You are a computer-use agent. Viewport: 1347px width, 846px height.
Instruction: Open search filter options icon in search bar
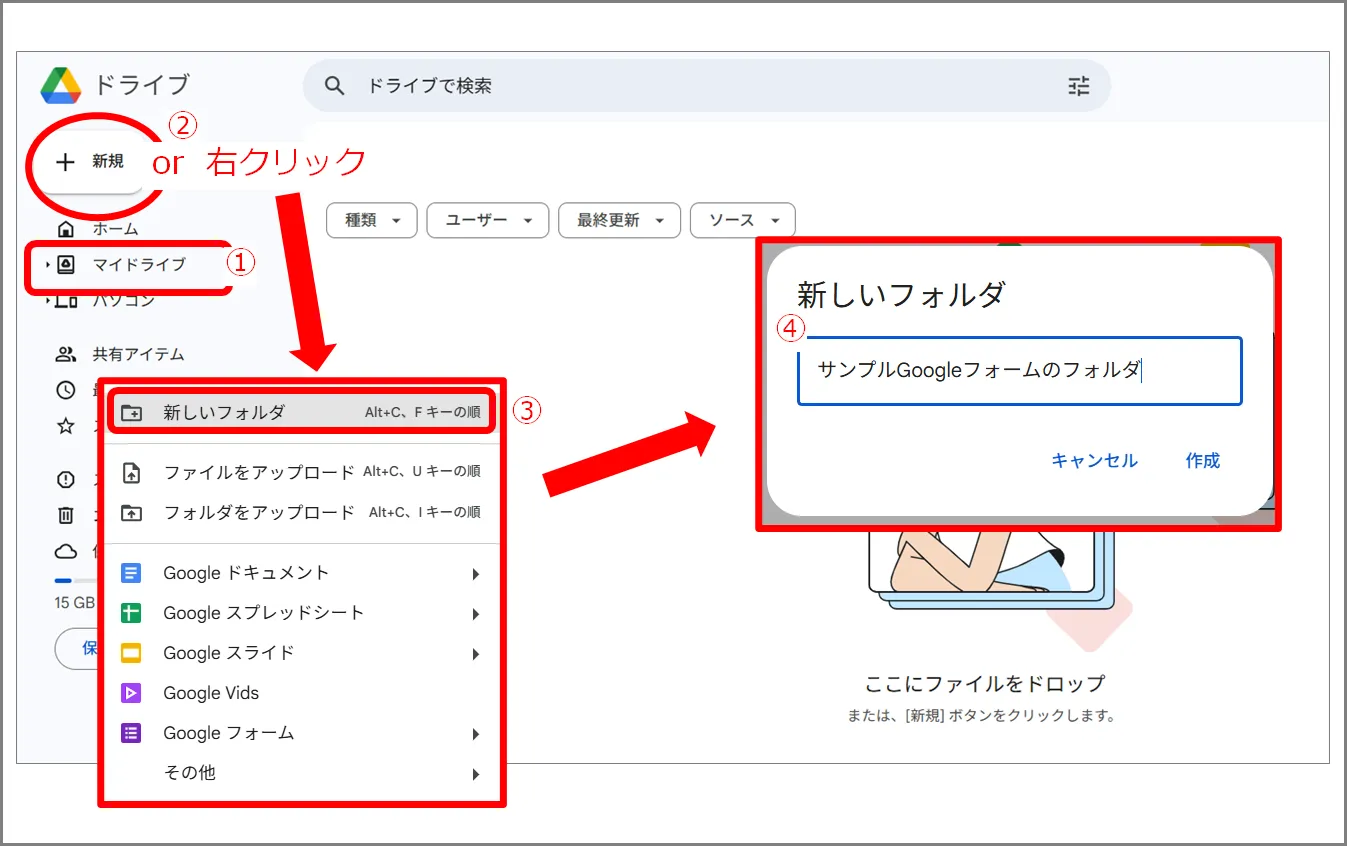[1078, 86]
